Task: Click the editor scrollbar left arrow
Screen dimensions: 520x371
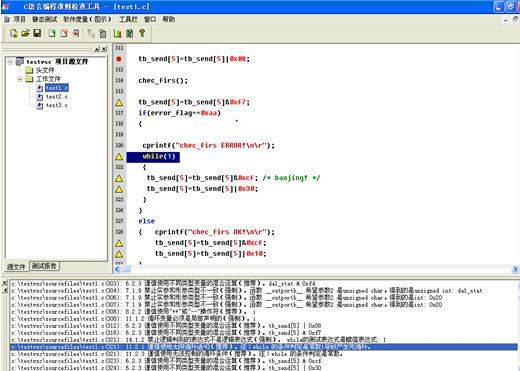Action: (x=117, y=269)
